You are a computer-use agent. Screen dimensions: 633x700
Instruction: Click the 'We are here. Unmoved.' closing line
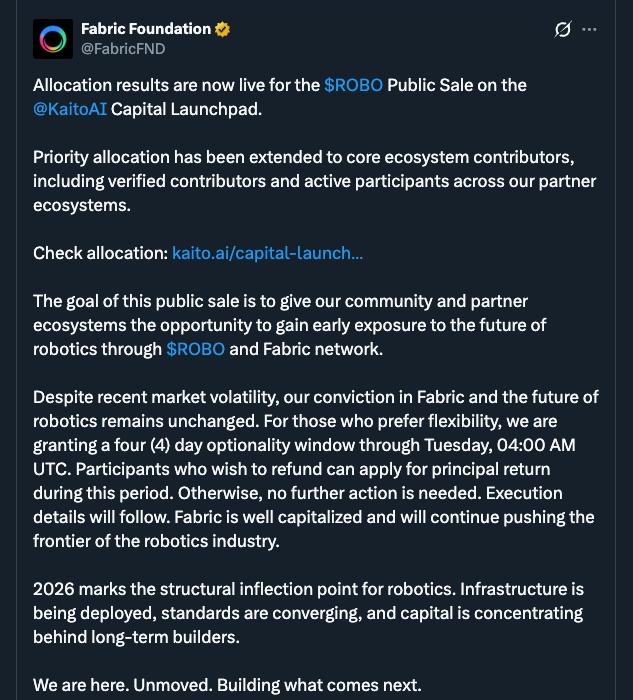click(227, 685)
